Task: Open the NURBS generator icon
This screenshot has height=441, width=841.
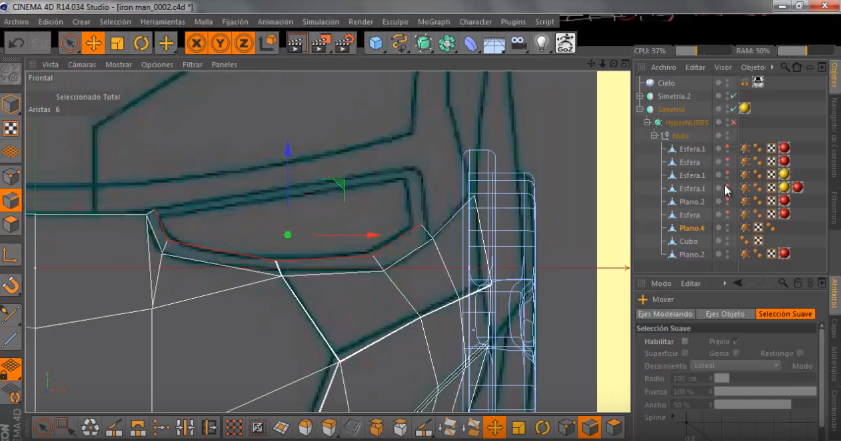Action: (423, 43)
